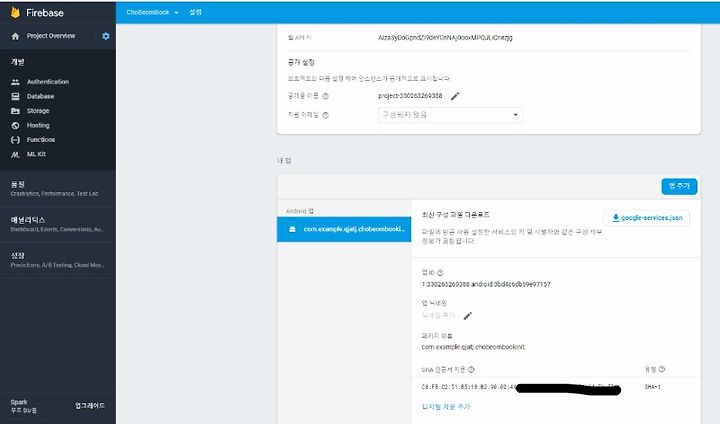
Task: Open Functions section
Action: [41, 140]
